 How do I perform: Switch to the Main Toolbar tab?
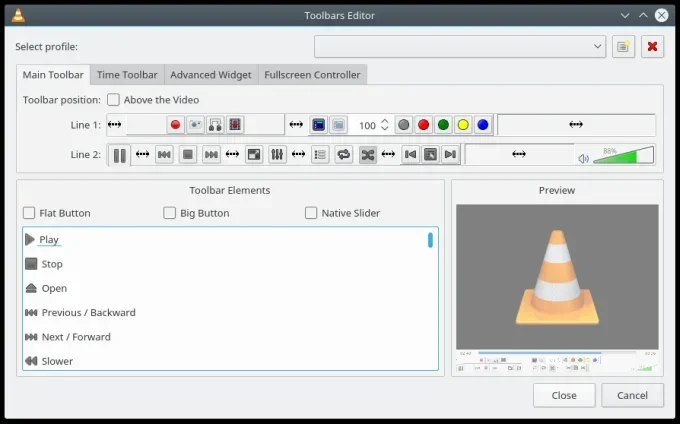coord(53,75)
